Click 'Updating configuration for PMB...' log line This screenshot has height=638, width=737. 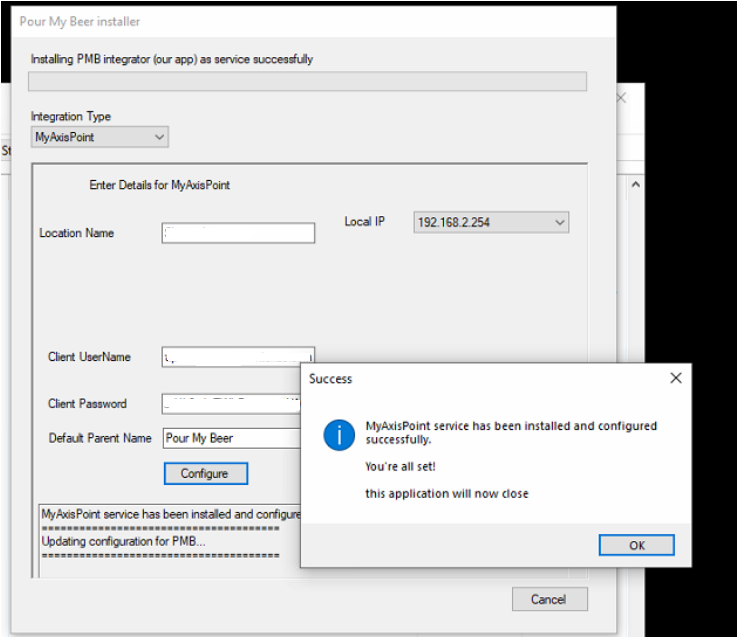point(124,541)
